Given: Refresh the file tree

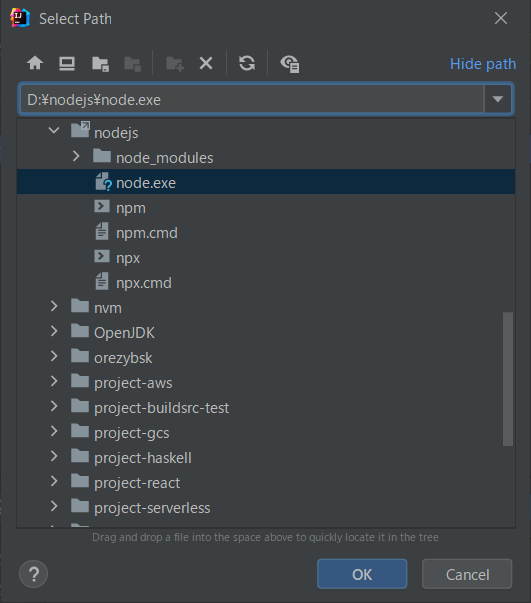Looking at the screenshot, I should tap(247, 63).
